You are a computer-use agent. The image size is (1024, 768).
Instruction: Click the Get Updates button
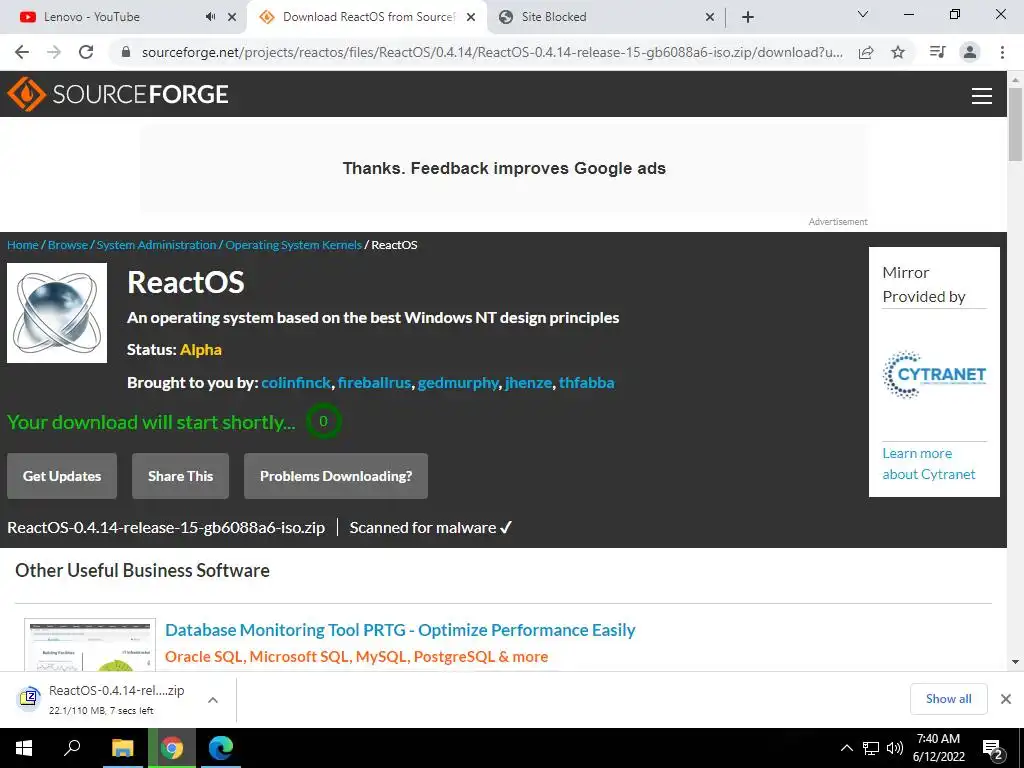coord(62,476)
